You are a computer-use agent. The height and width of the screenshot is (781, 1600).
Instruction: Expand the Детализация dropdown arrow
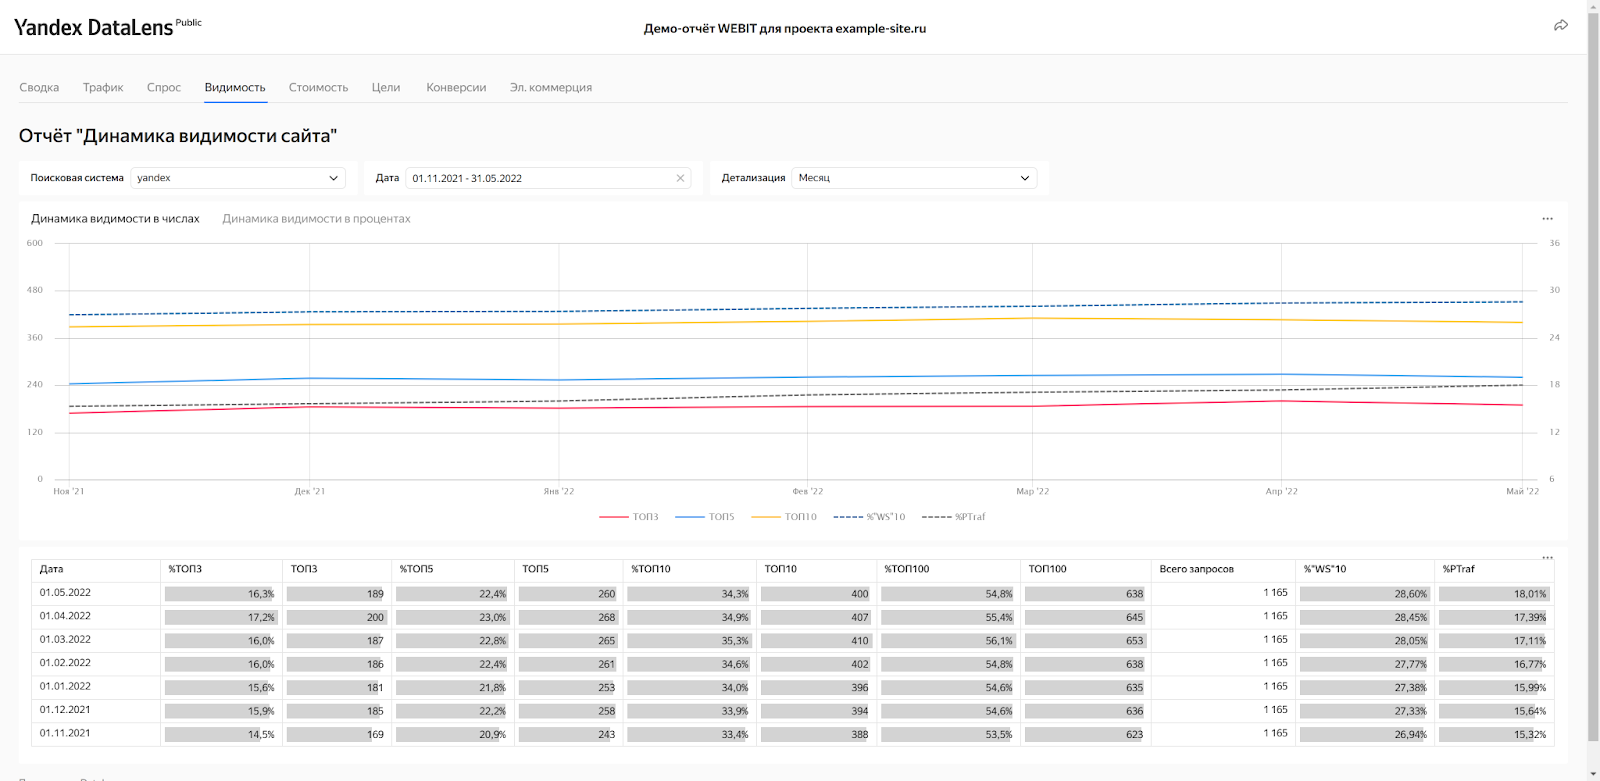(1024, 178)
